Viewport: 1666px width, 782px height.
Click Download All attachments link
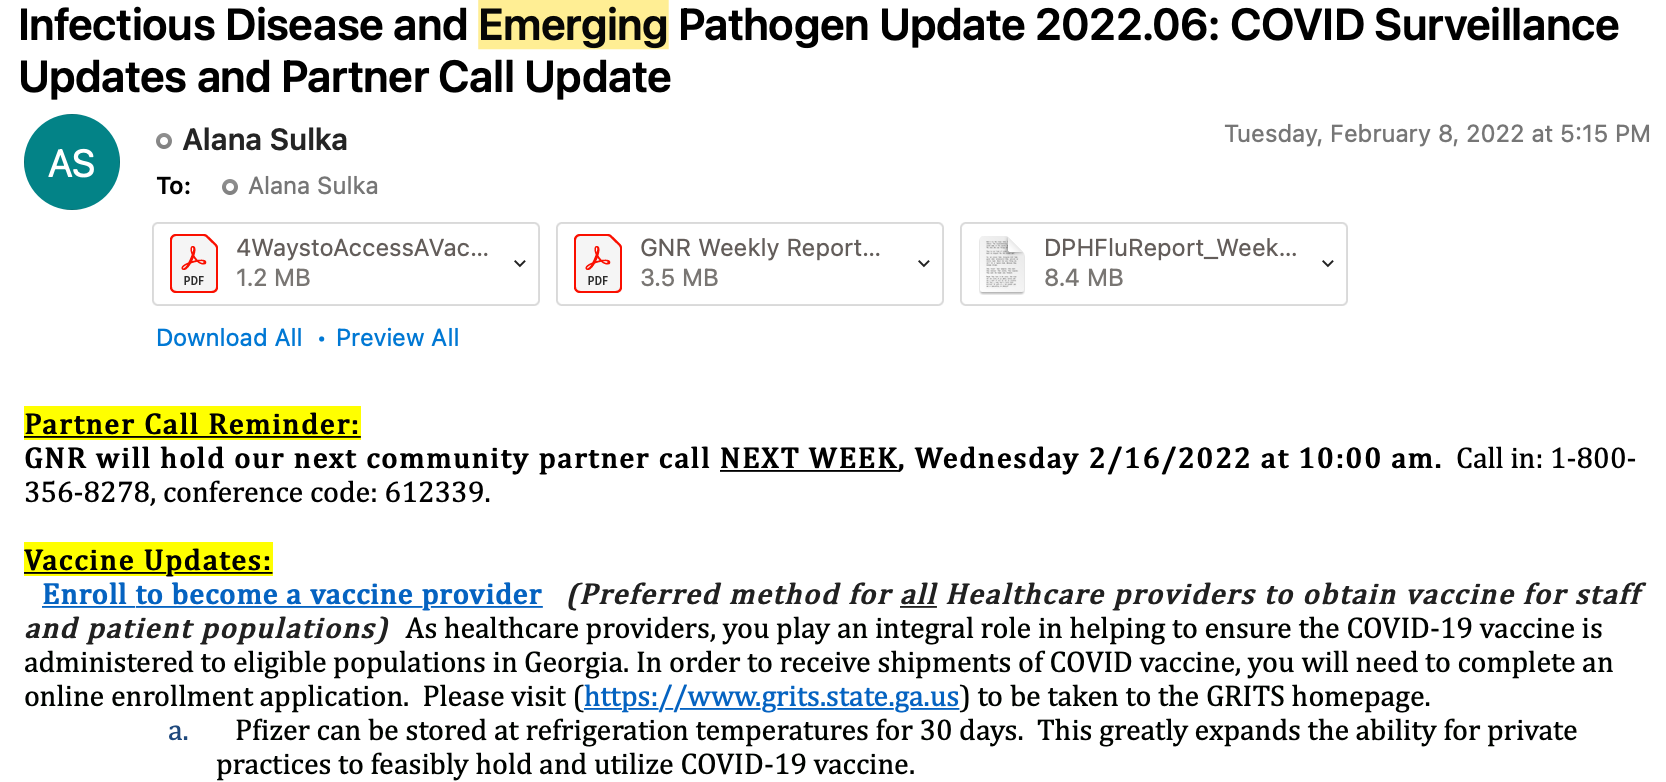coord(229,338)
